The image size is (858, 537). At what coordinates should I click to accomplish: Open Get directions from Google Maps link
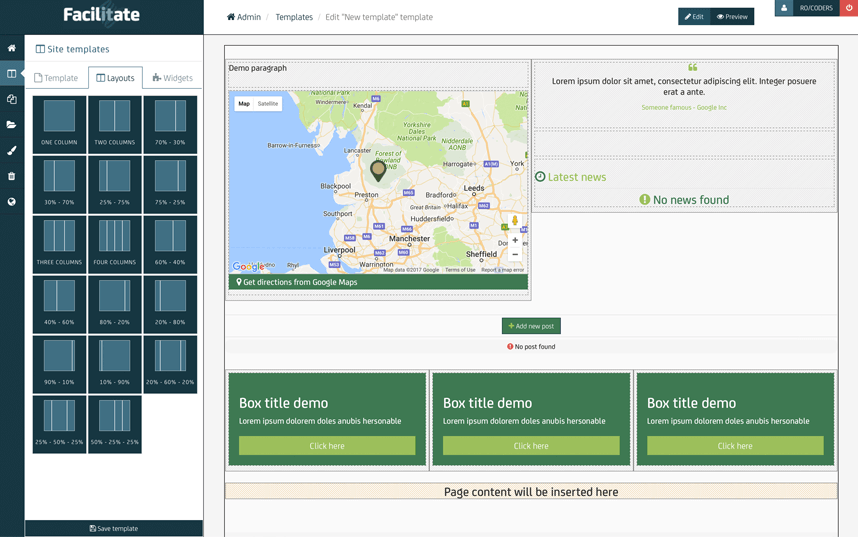click(298, 282)
